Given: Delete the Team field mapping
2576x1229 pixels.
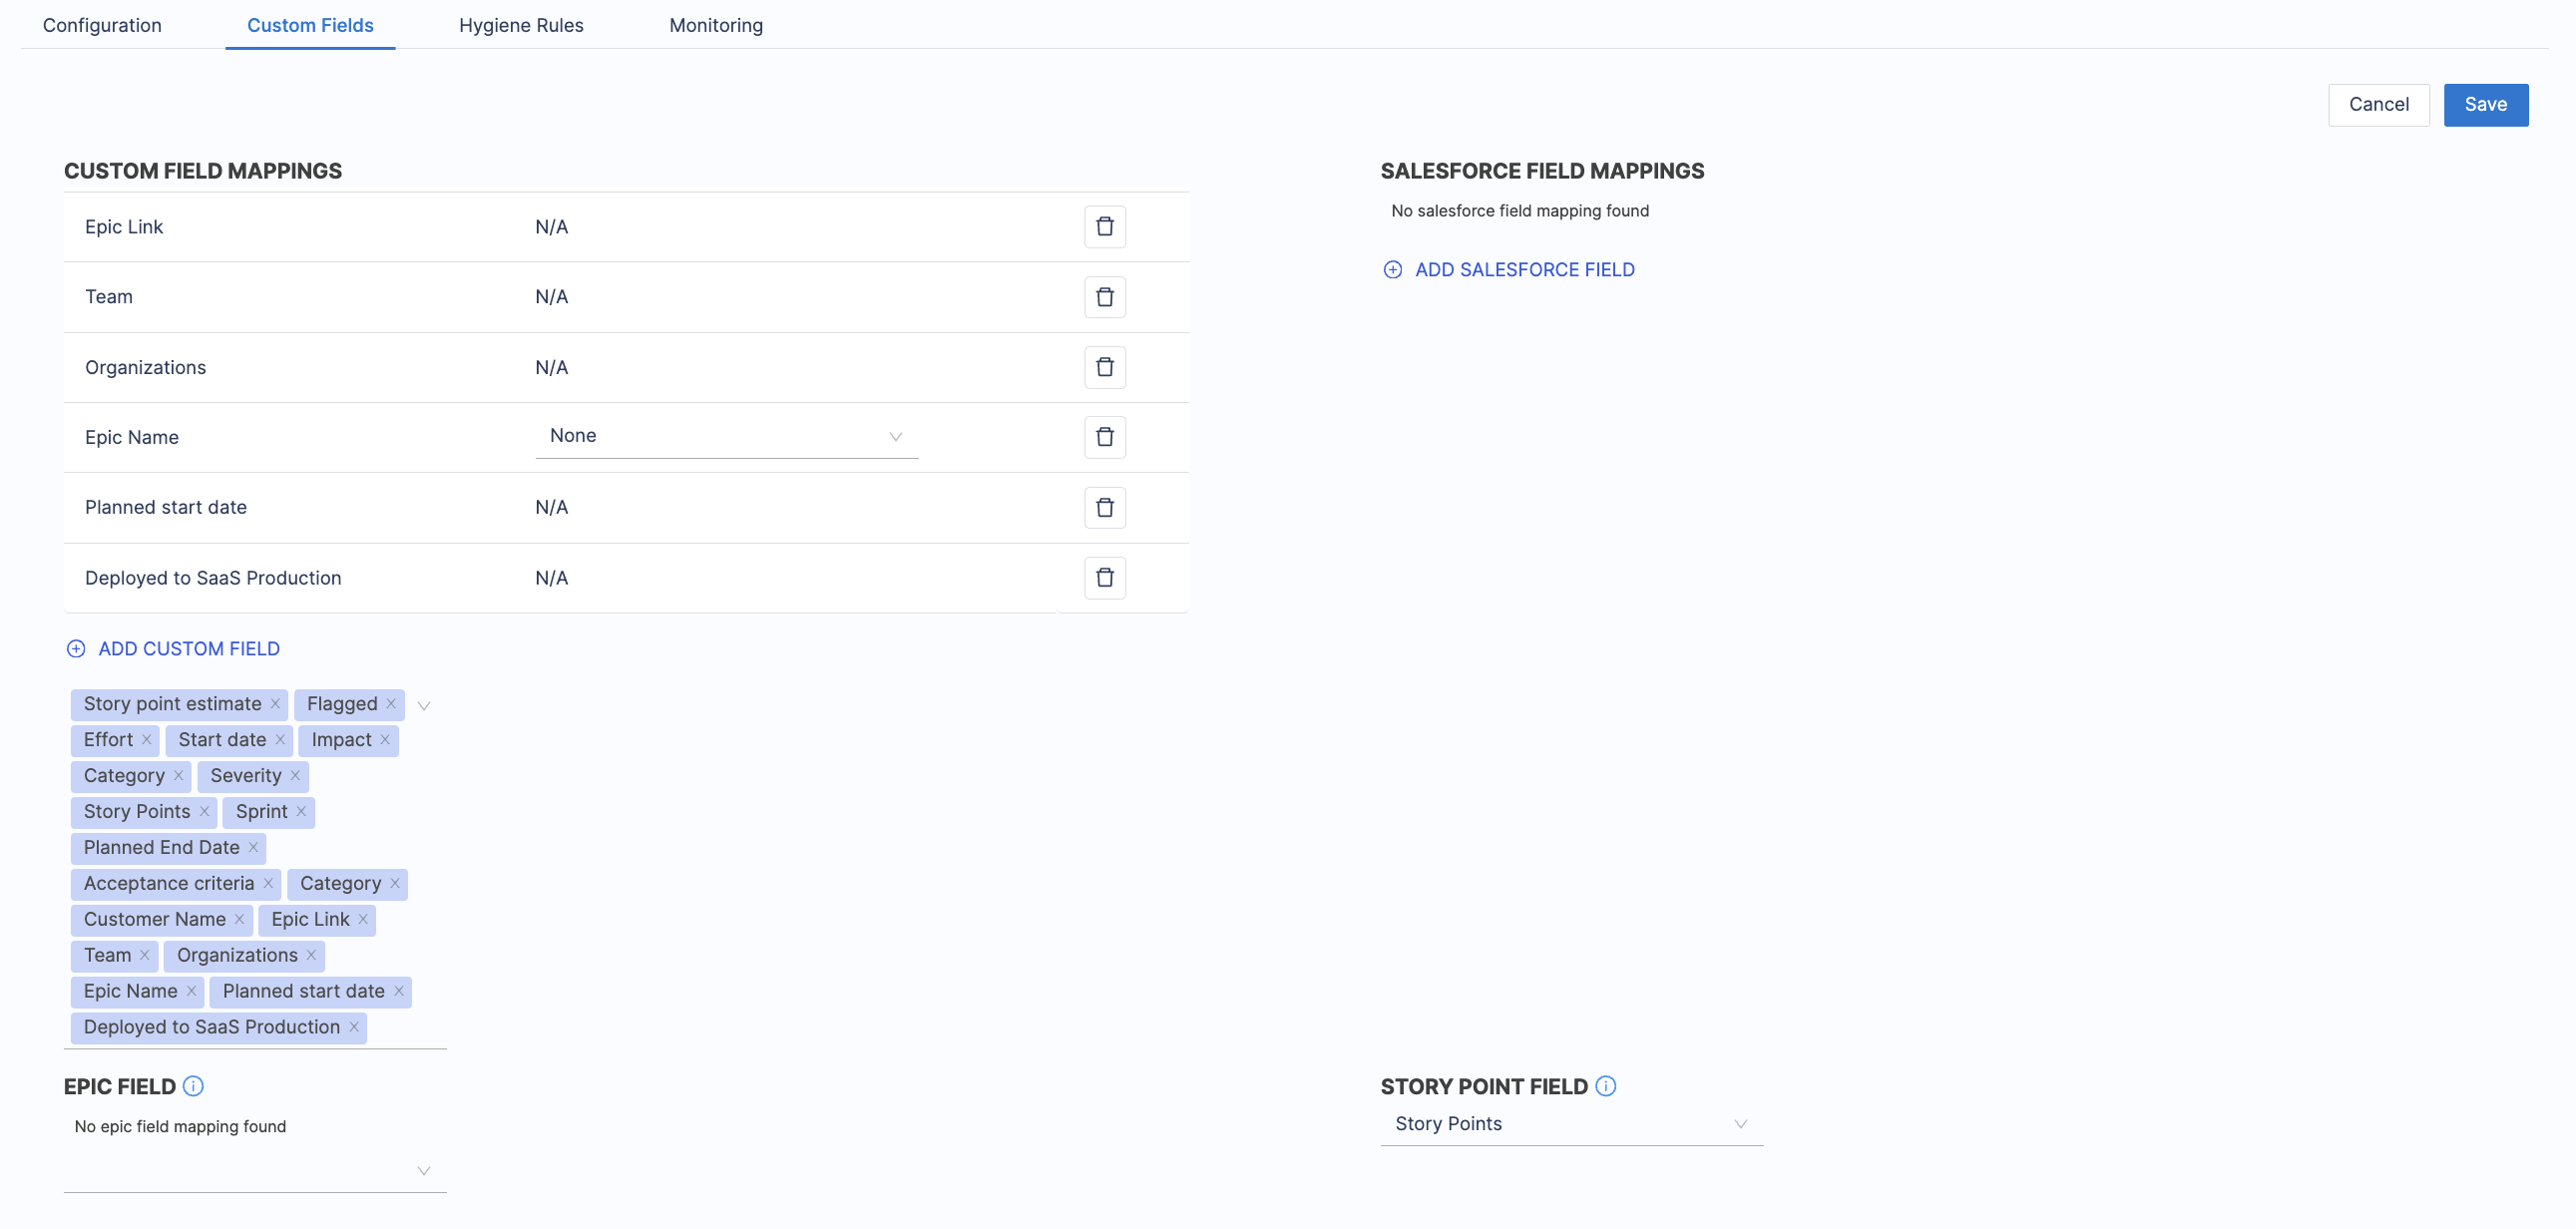Looking at the screenshot, I should [1104, 297].
